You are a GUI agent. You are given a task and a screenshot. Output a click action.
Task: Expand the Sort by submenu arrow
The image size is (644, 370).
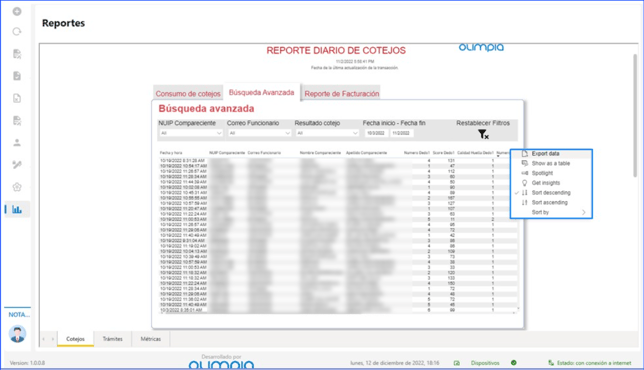pos(584,212)
